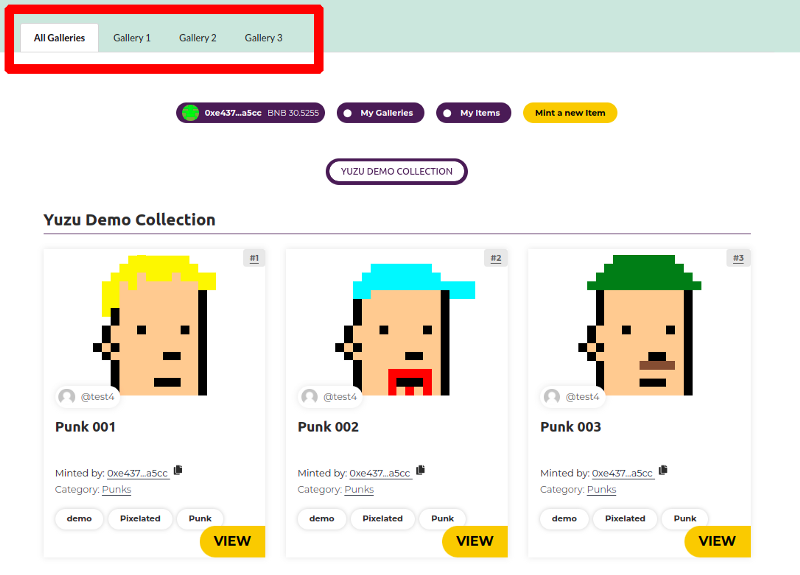
Task: Click VIEW on the Punk 001 card
Action: (233, 541)
